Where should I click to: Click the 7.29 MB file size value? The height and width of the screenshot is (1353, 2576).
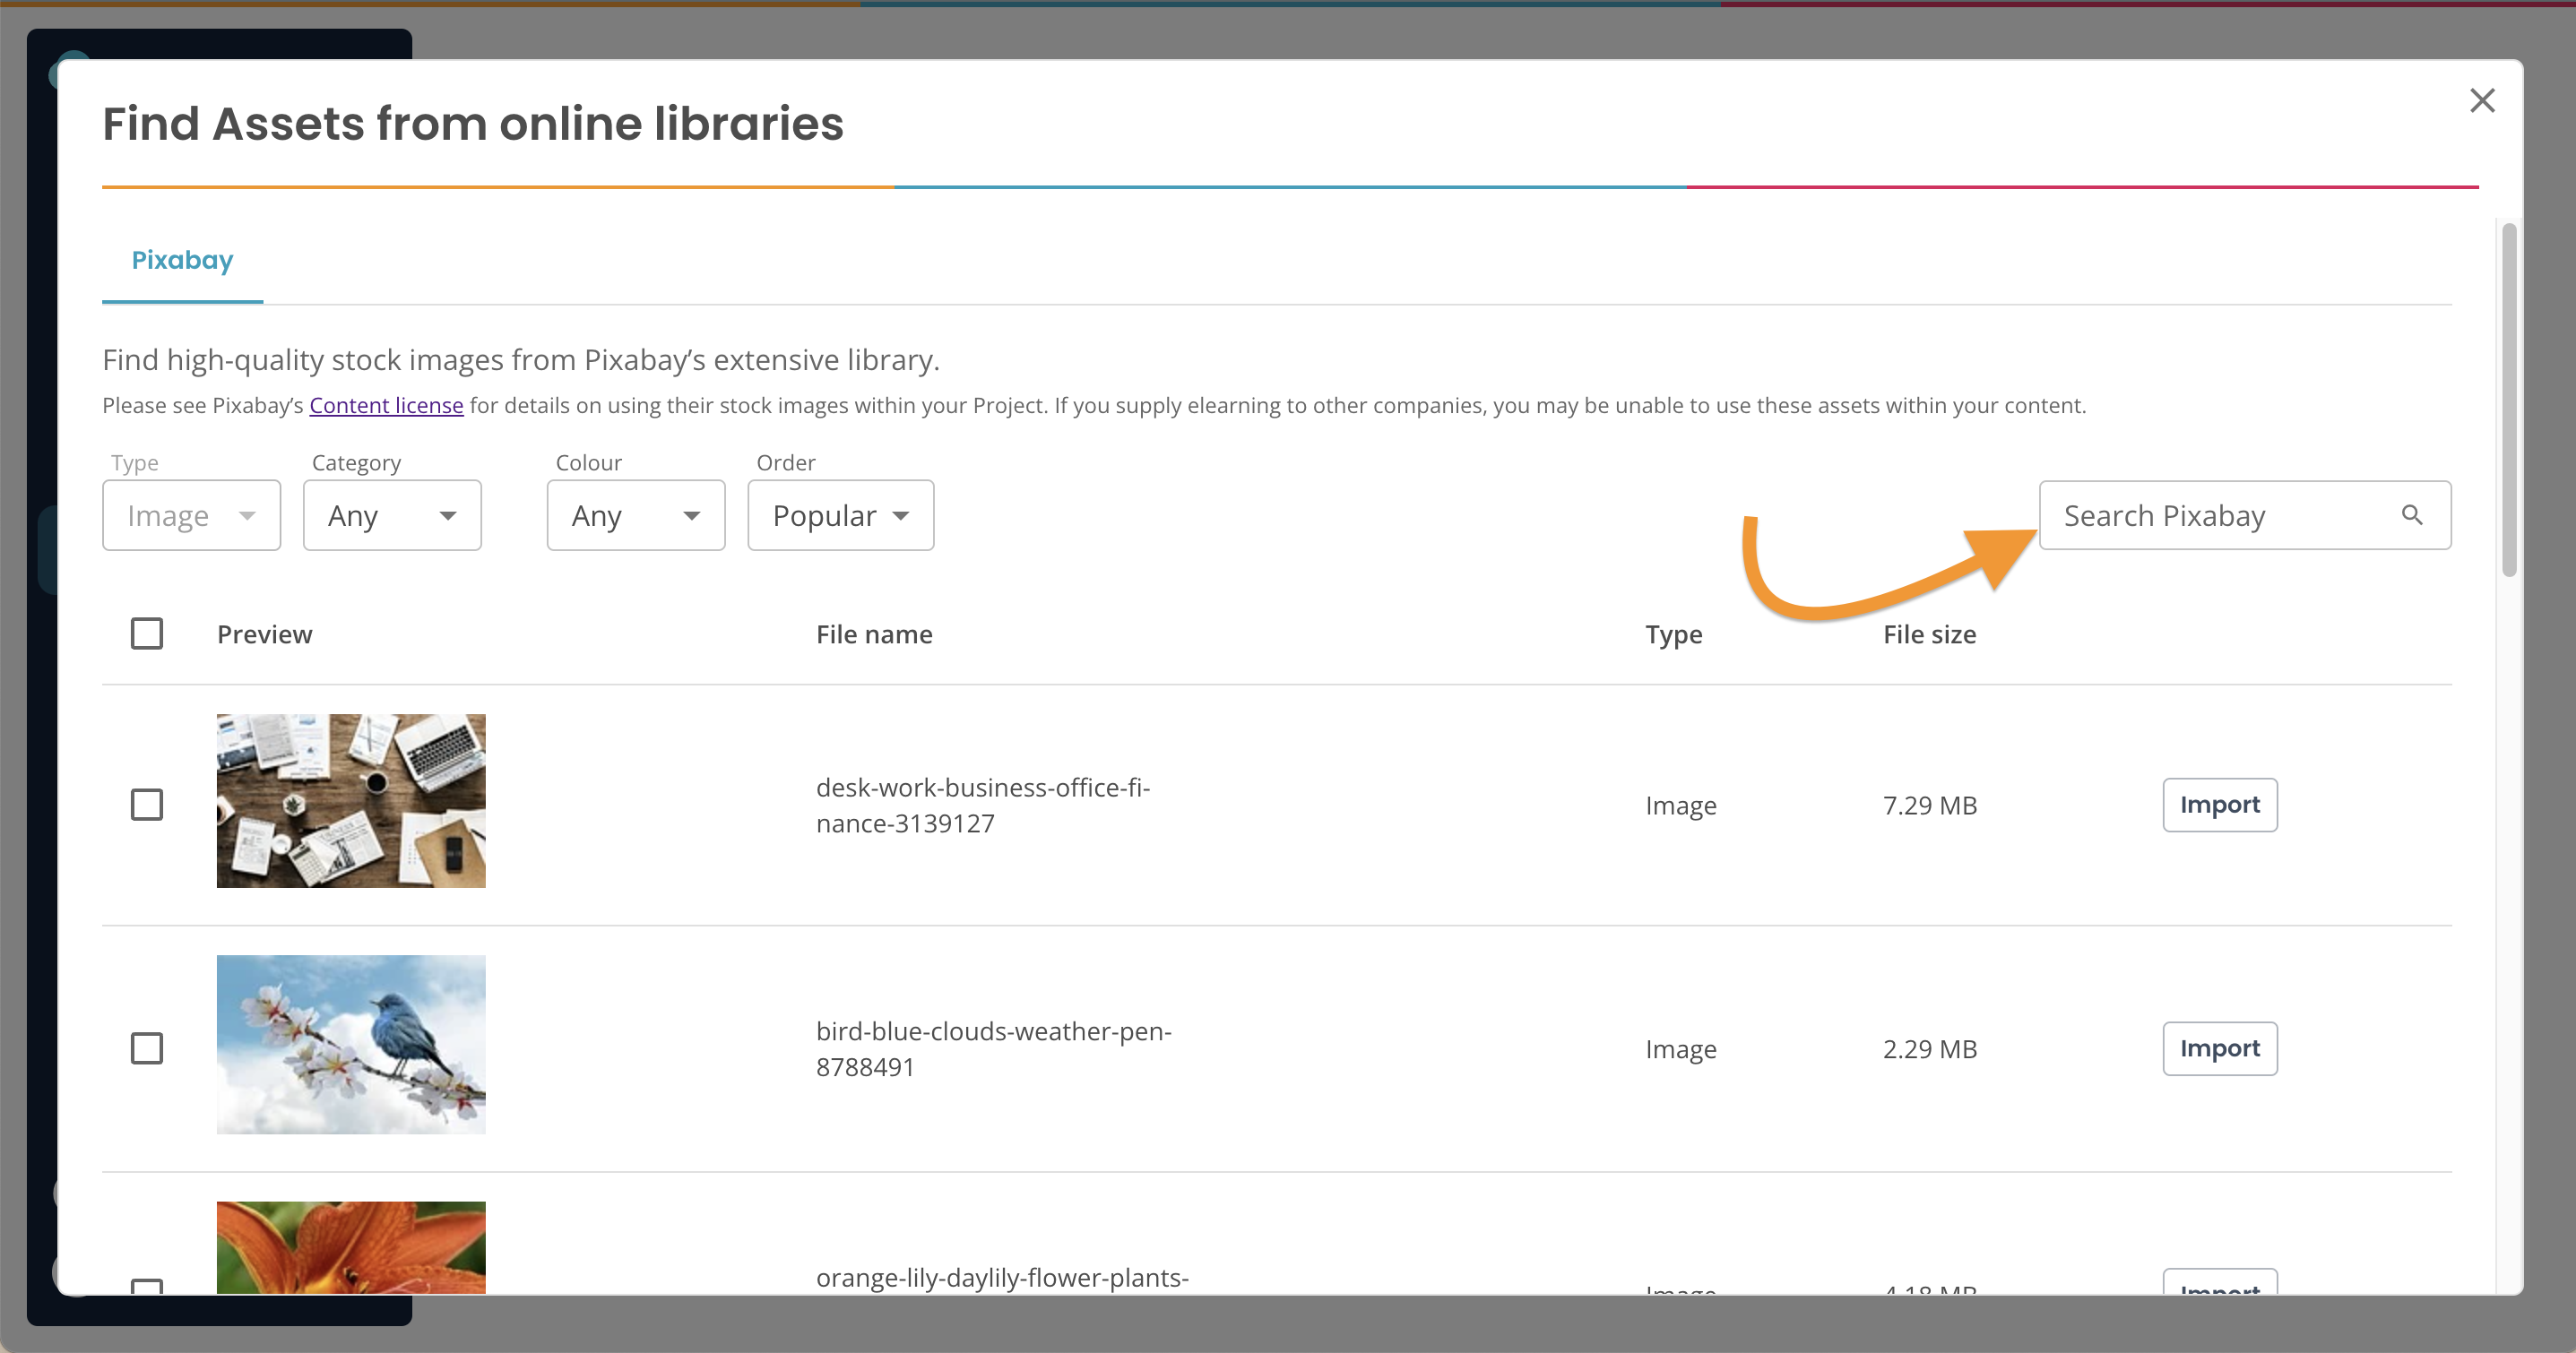(x=1929, y=805)
